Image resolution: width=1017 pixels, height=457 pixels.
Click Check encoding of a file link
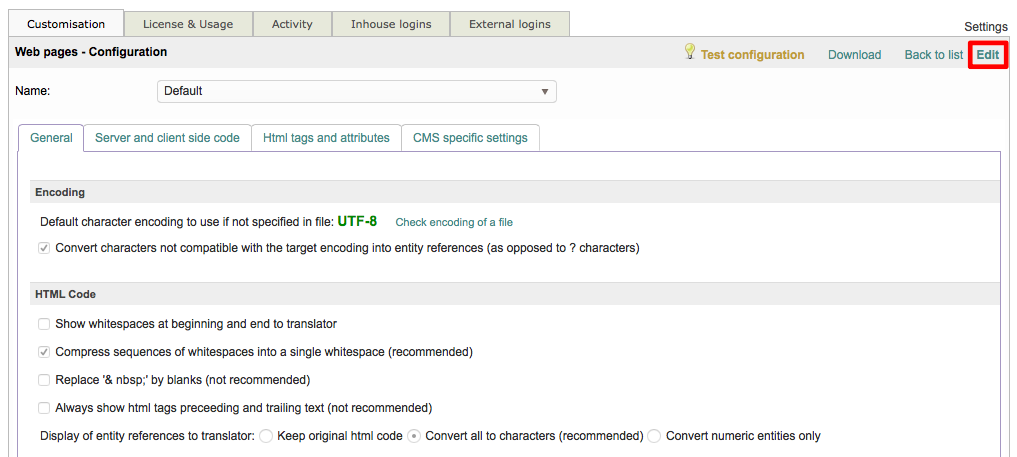[x=454, y=222]
